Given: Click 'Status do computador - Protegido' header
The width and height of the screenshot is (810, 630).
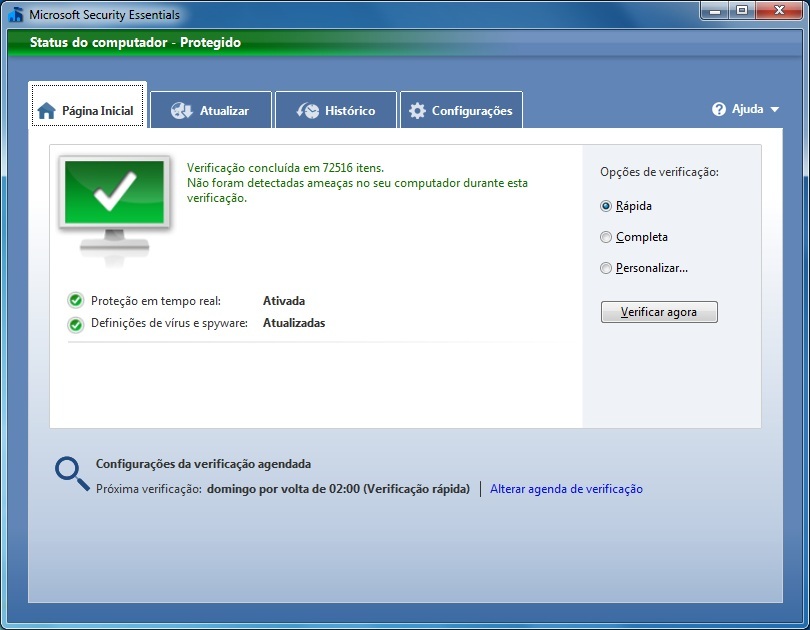Looking at the screenshot, I should (x=135, y=42).
